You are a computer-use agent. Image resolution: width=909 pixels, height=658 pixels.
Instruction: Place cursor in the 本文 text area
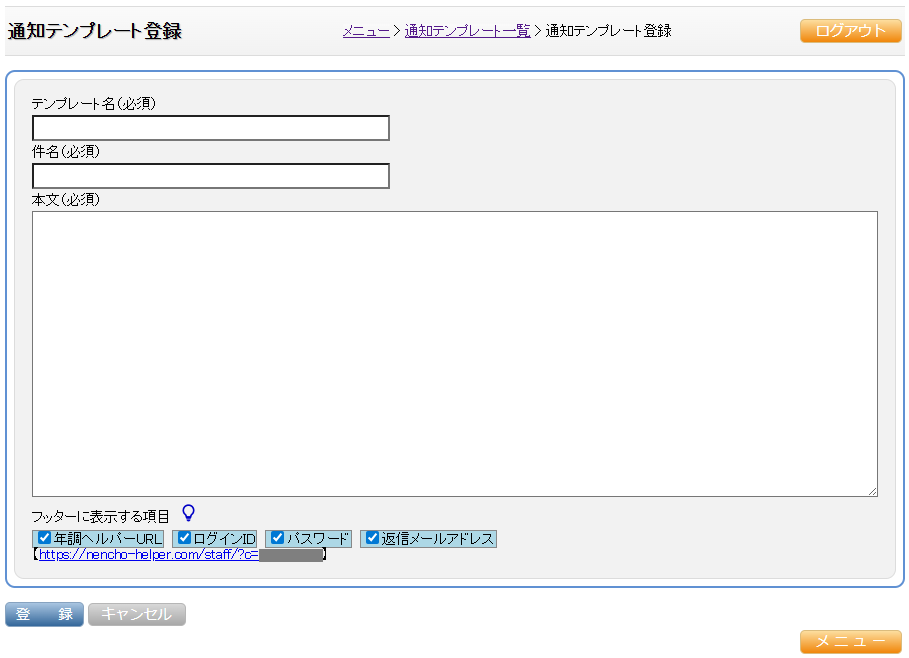click(454, 353)
